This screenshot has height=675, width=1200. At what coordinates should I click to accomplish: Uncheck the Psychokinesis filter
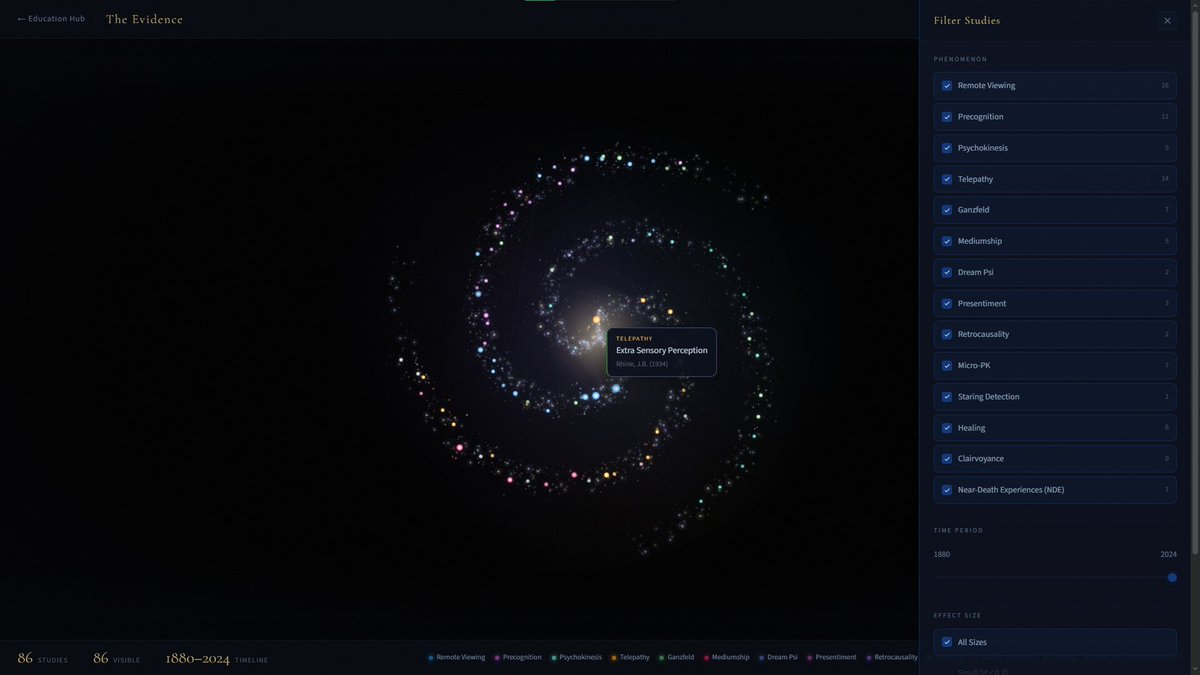pyautogui.click(x=947, y=148)
